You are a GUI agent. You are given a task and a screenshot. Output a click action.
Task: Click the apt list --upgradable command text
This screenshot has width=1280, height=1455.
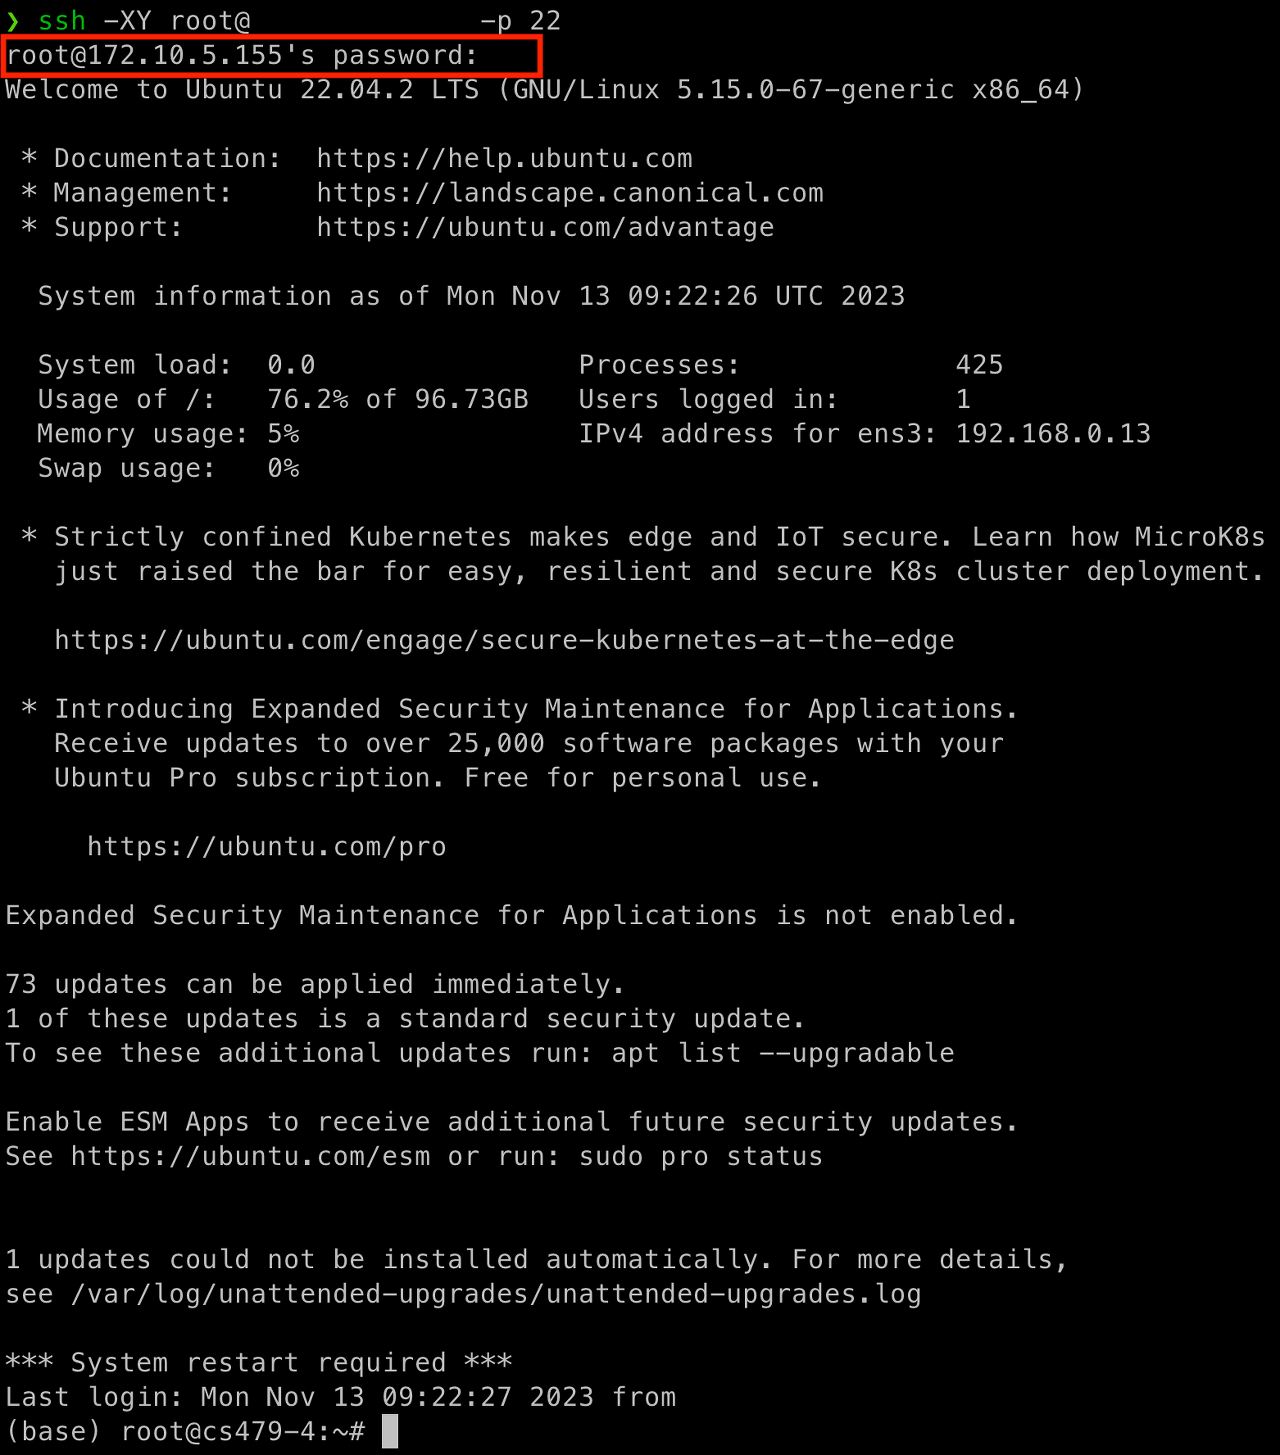(783, 1054)
